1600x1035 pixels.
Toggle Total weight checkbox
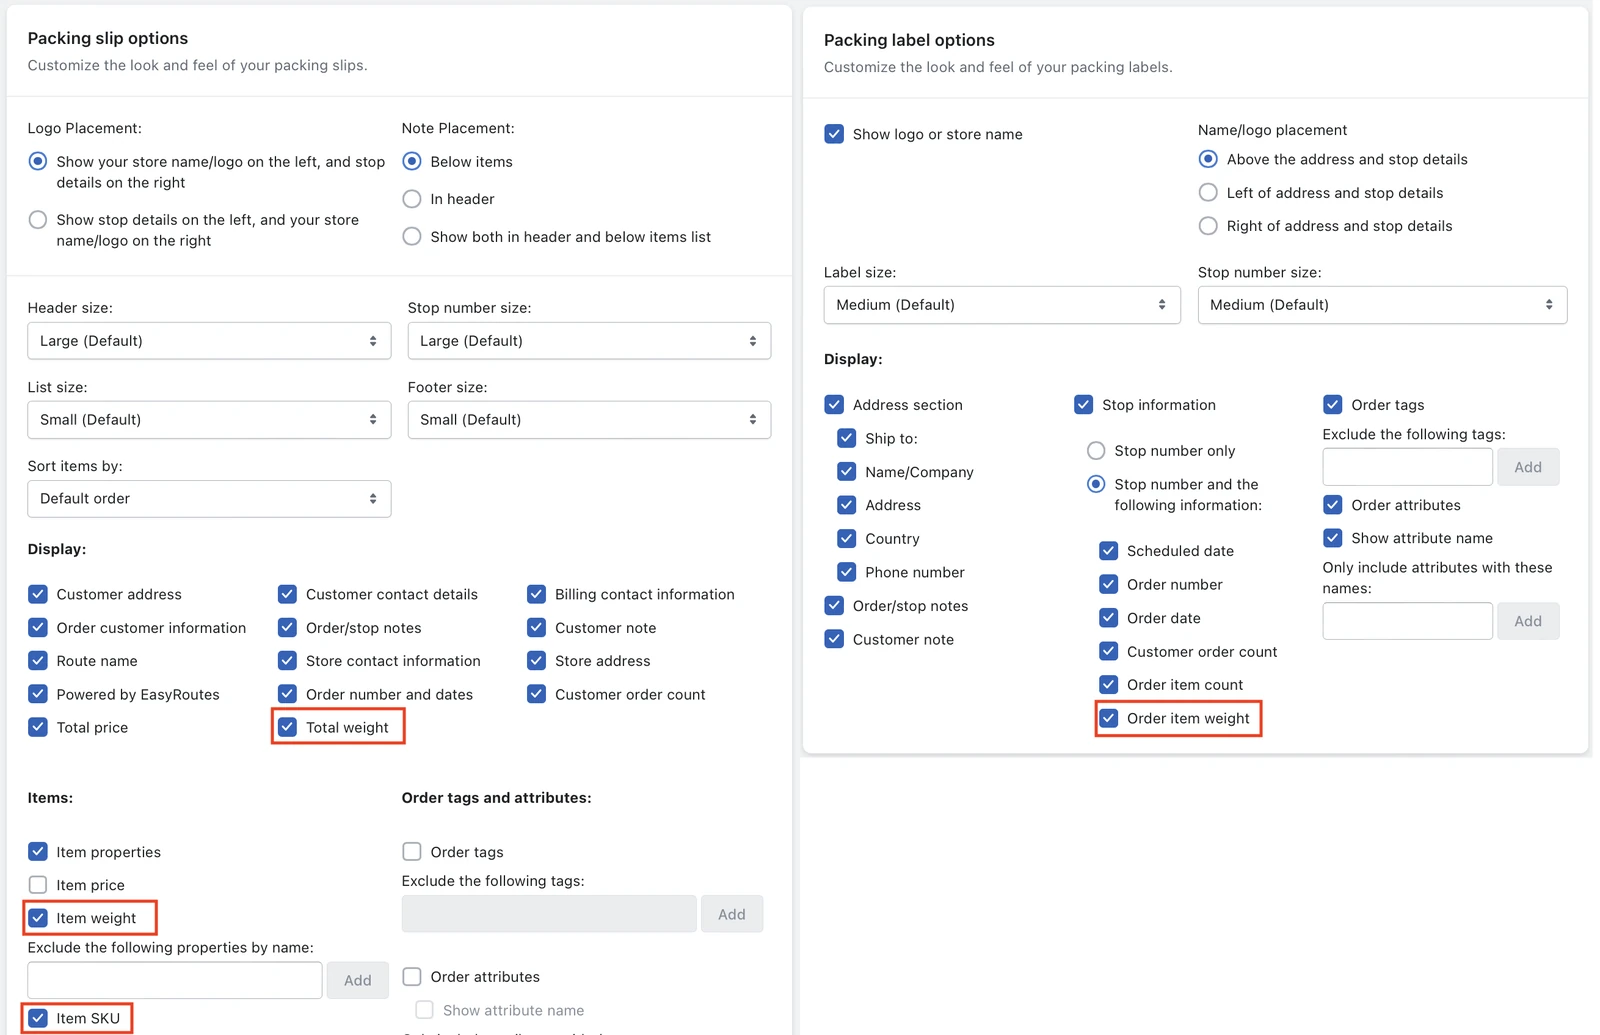tap(288, 727)
